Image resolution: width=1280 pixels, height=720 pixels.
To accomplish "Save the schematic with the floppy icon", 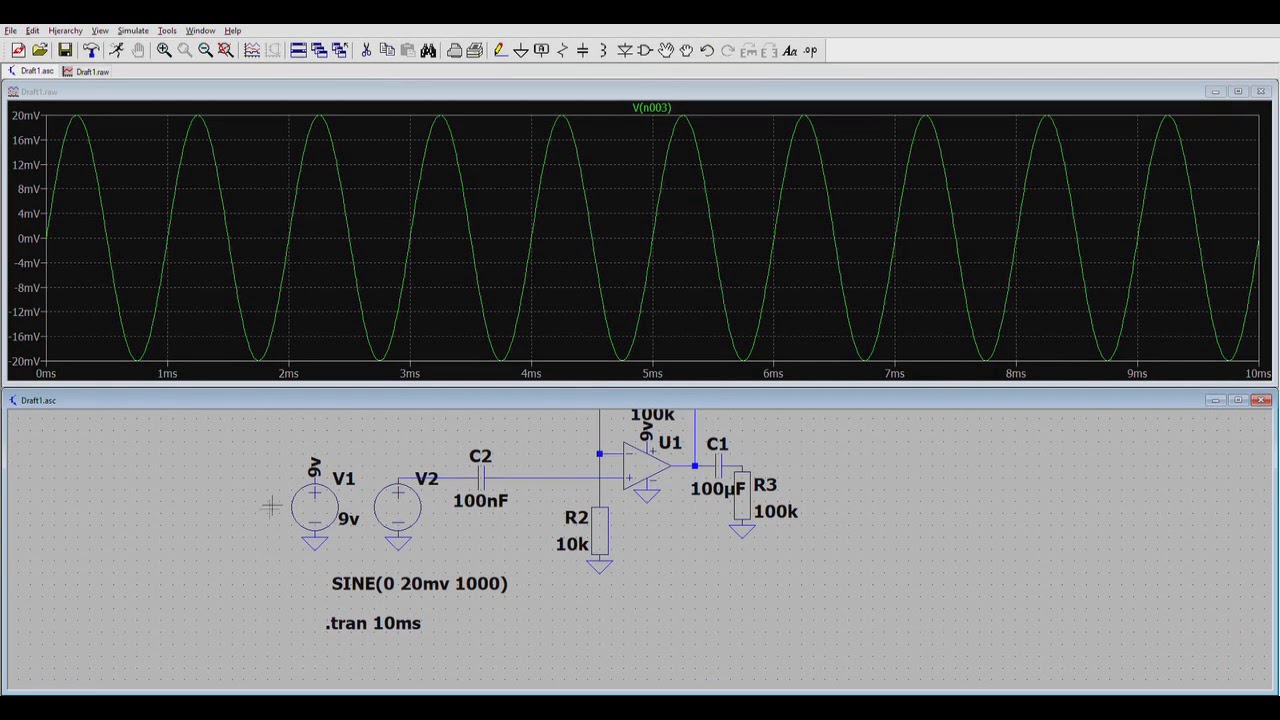I will [x=65, y=50].
